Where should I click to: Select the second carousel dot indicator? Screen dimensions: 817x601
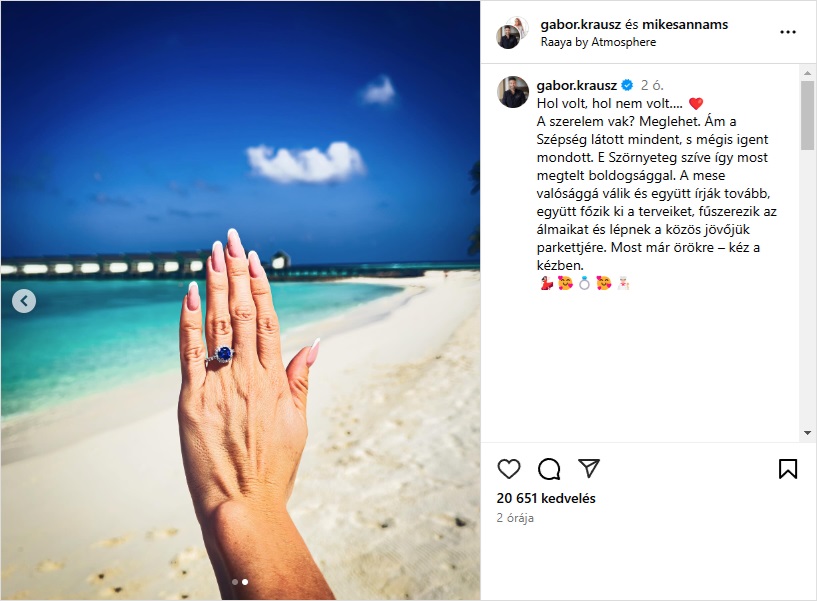(x=245, y=582)
